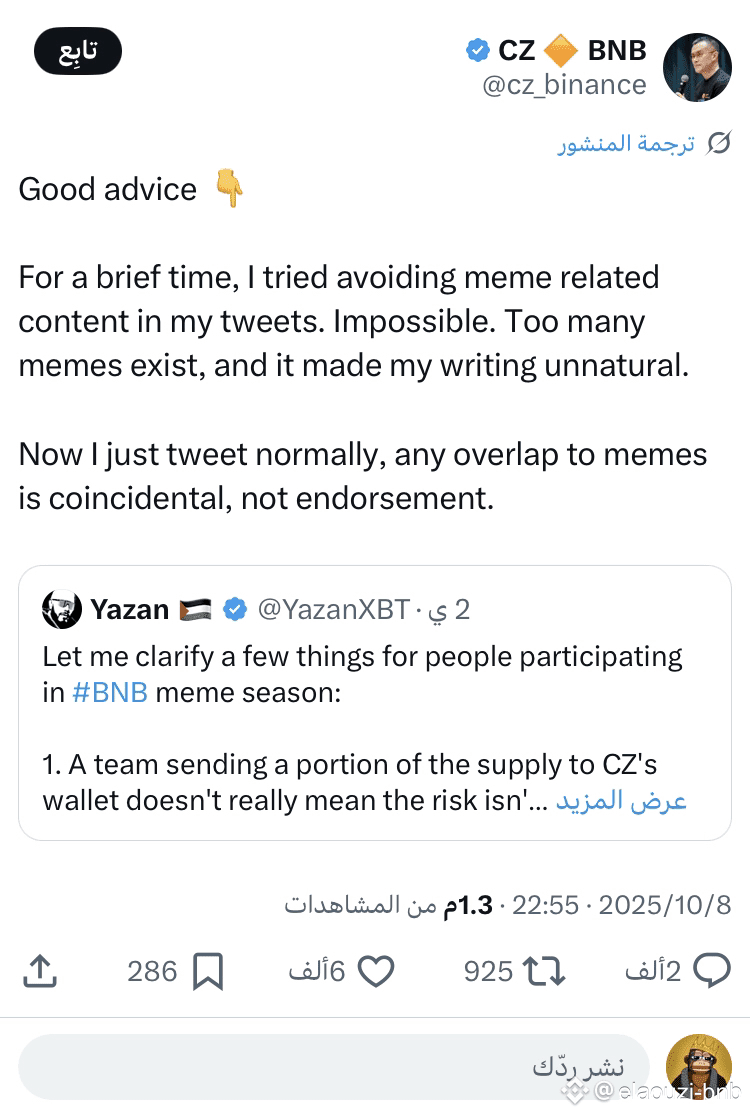The height and width of the screenshot is (1116, 750).
Task: Like the post with the heart icon
Action: pos(376,970)
